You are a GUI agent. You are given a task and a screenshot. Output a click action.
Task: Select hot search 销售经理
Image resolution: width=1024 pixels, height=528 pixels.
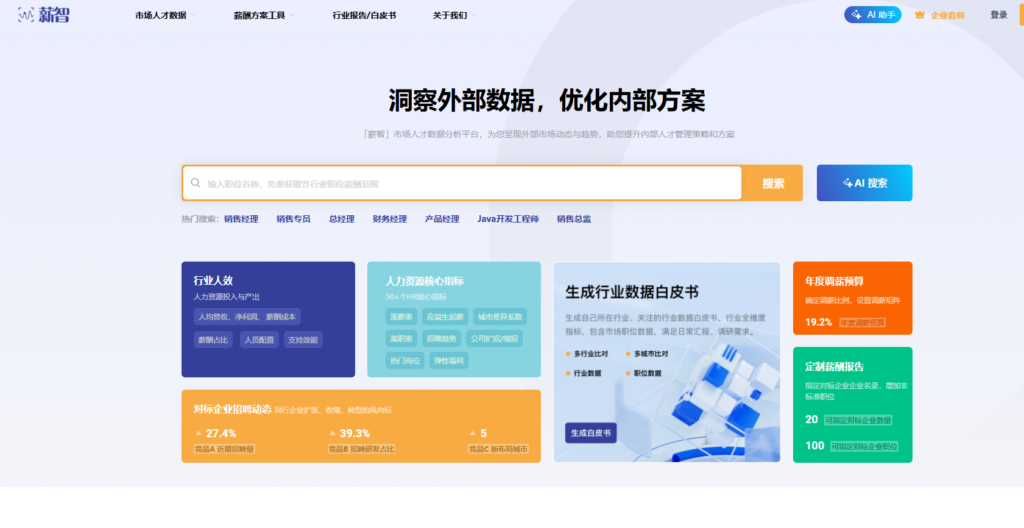pyautogui.click(x=241, y=219)
